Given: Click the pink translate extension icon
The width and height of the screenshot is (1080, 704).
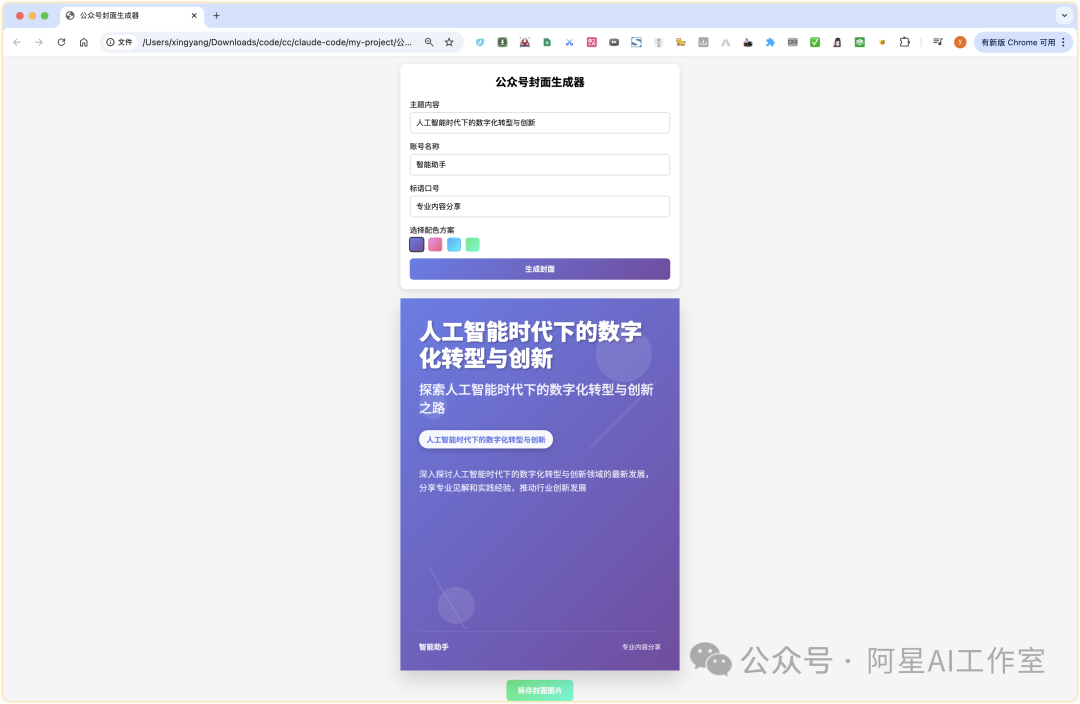Looking at the screenshot, I should pyautogui.click(x=592, y=42).
